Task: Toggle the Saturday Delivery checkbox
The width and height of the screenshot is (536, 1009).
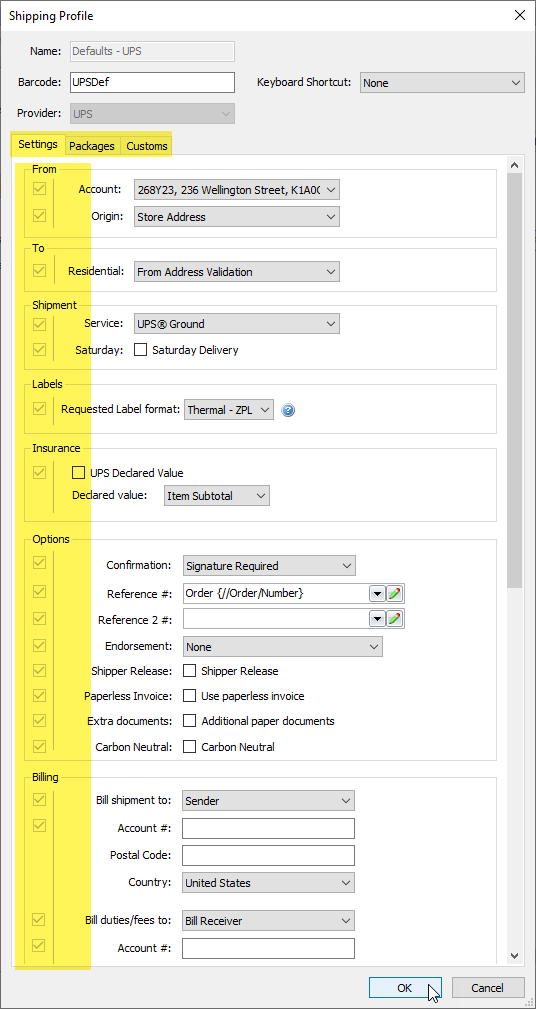Action: (x=140, y=350)
